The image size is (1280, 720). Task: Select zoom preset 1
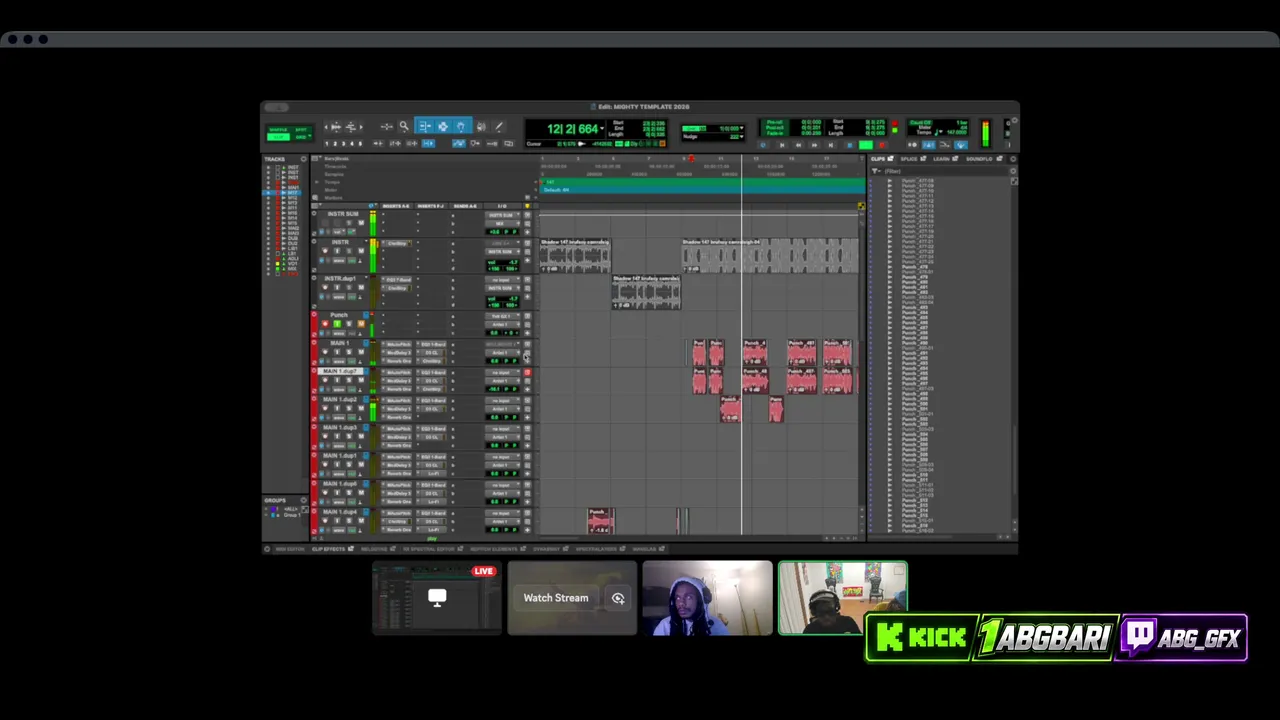[327, 144]
